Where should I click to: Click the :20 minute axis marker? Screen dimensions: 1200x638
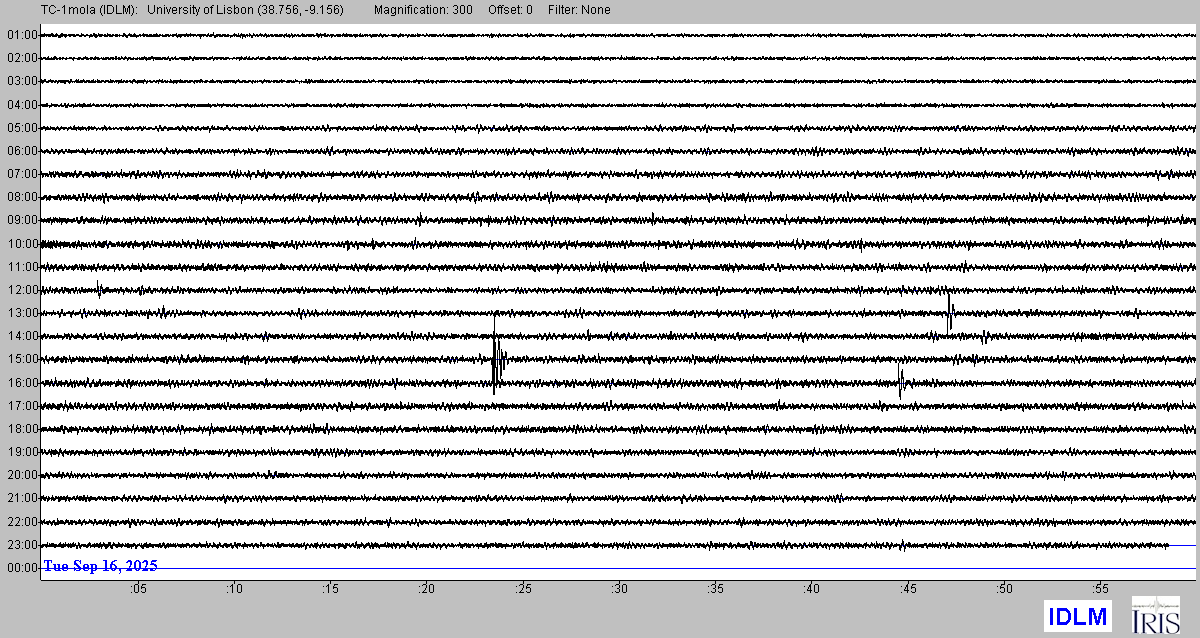pyautogui.click(x=426, y=590)
